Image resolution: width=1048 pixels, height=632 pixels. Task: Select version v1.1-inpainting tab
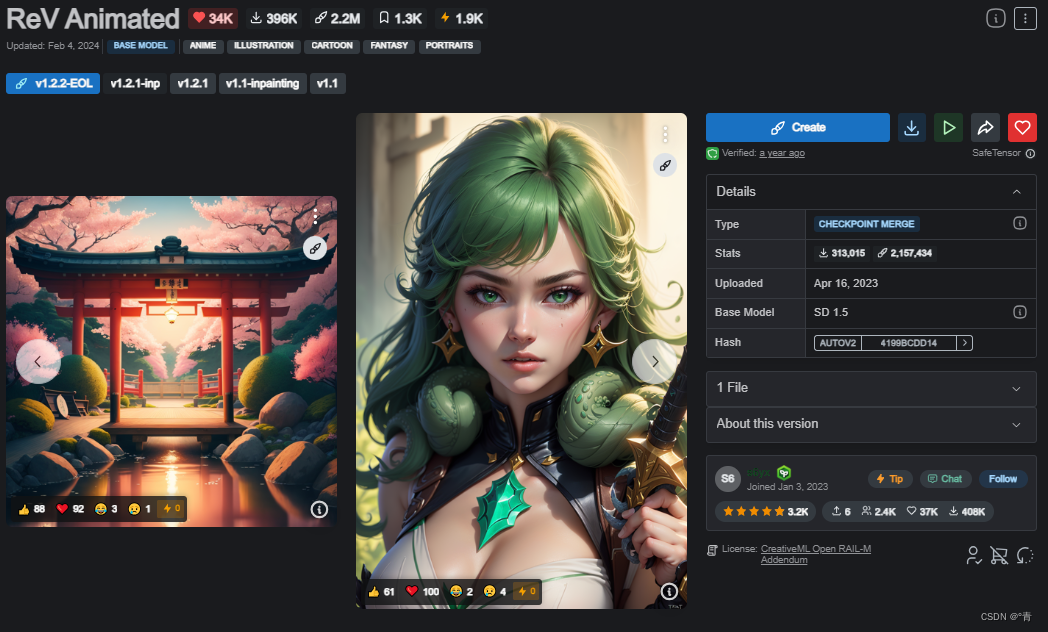[x=263, y=84]
